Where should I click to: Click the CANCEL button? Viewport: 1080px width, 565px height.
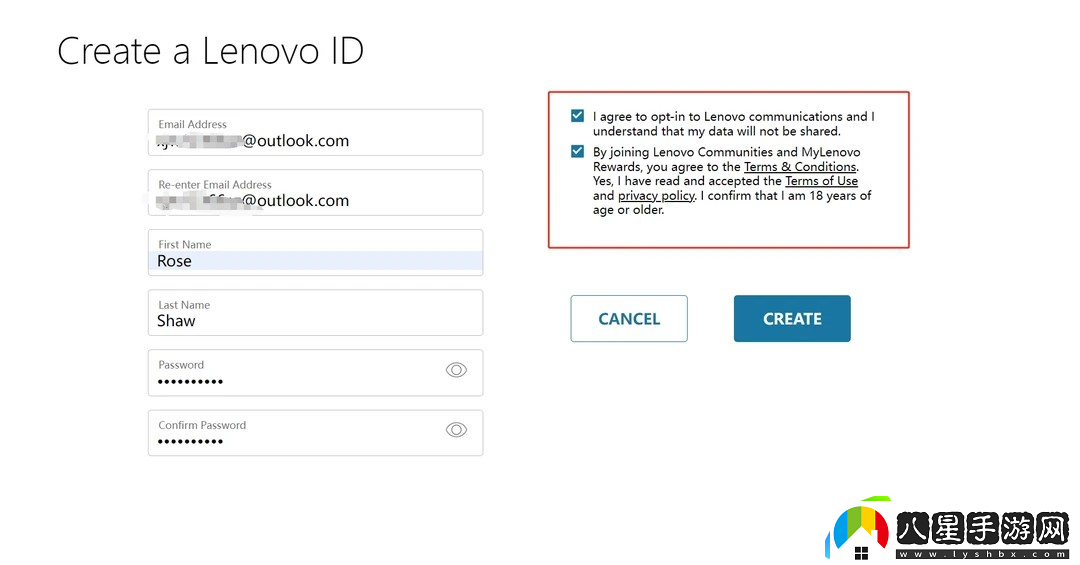click(629, 318)
